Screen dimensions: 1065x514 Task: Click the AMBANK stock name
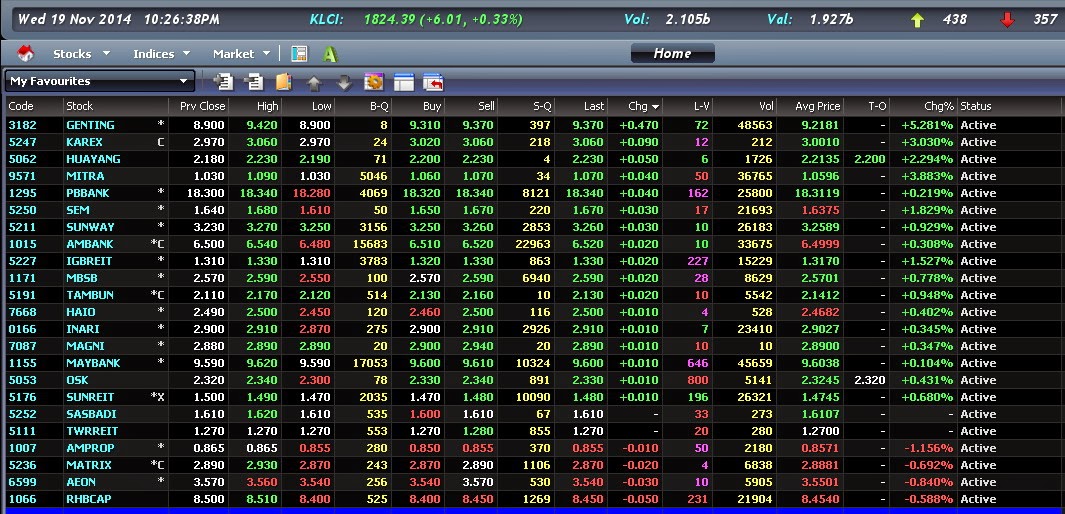[90, 244]
